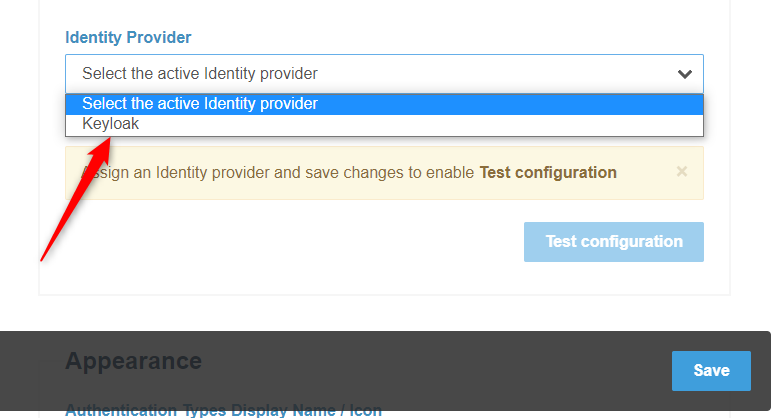782x418 pixels.
Task: Click the bold 'Test configuration' text in the alert
Action: [548, 172]
